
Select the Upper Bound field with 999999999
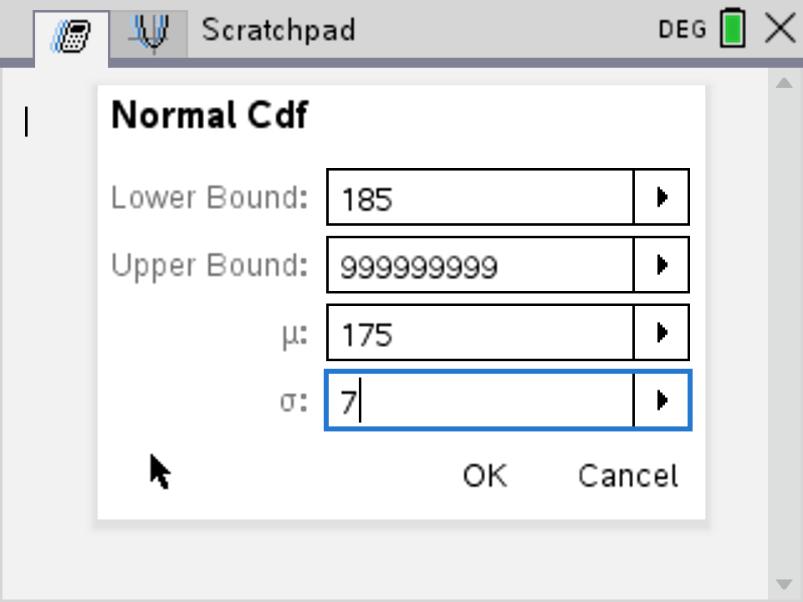coord(480,266)
